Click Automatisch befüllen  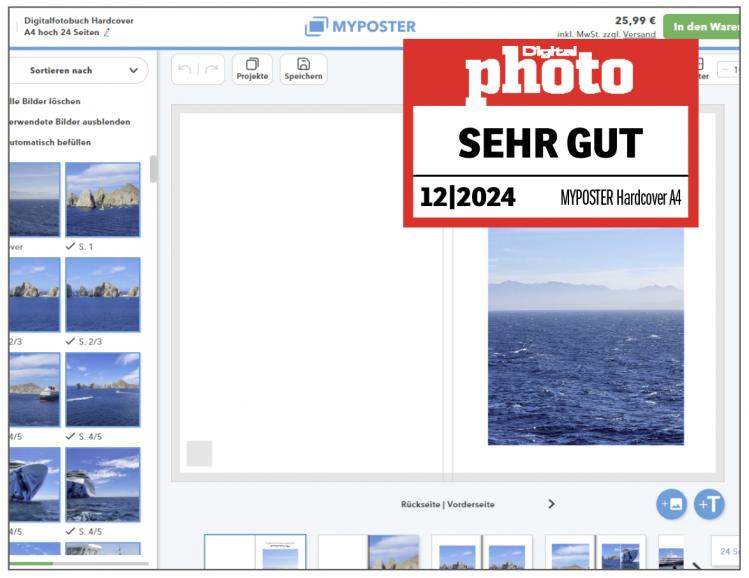[50, 142]
